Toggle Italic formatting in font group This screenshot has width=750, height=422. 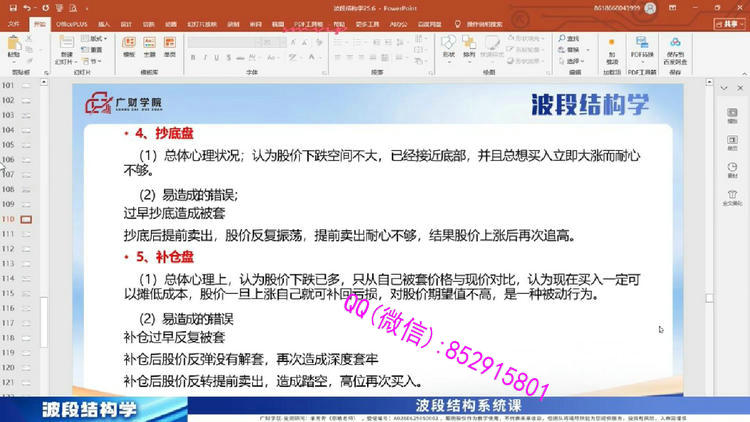(205, 58)
